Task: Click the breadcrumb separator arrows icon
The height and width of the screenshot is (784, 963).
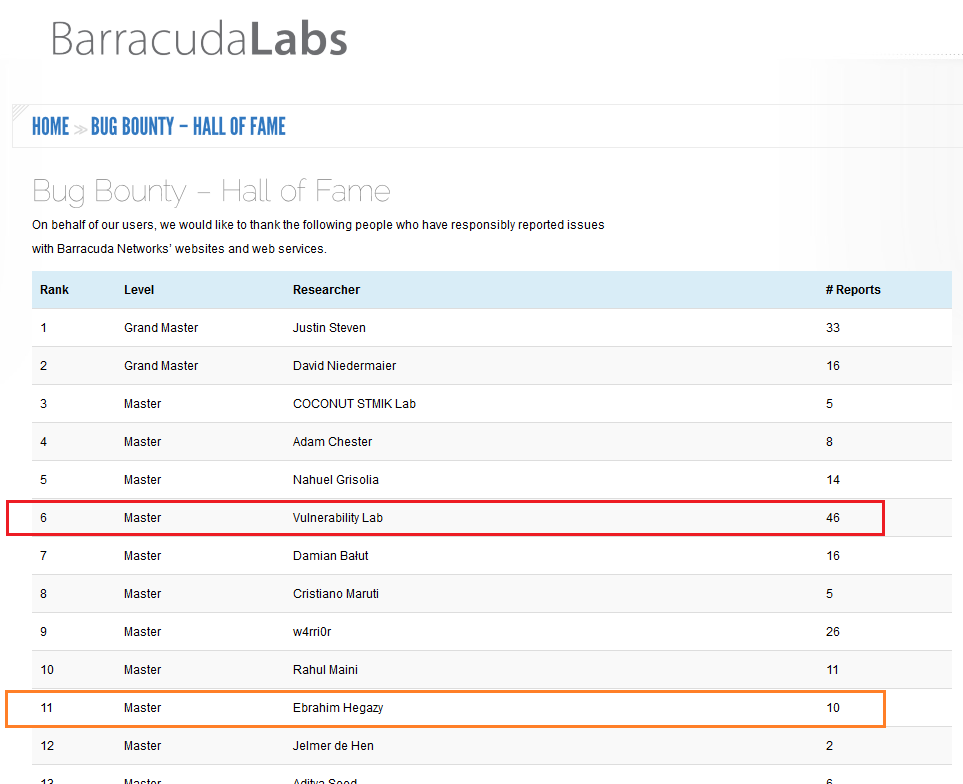Action: (x=80, y=126)
